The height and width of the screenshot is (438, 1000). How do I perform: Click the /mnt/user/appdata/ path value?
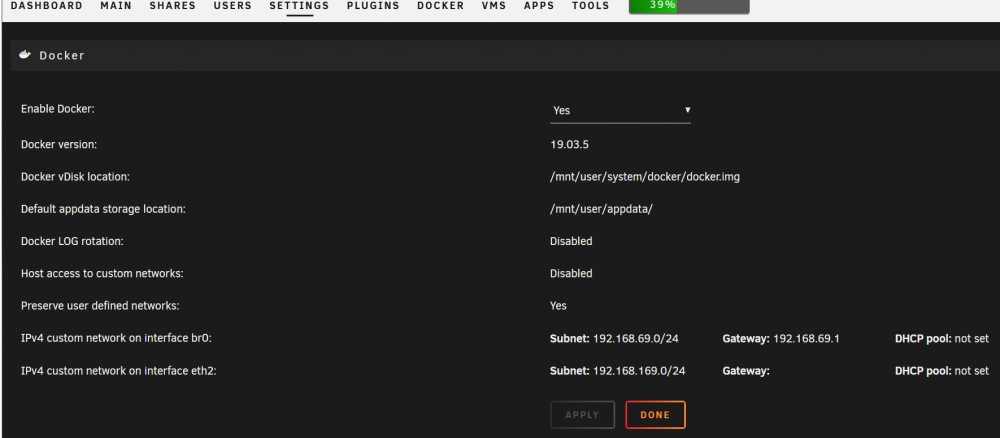601,209
